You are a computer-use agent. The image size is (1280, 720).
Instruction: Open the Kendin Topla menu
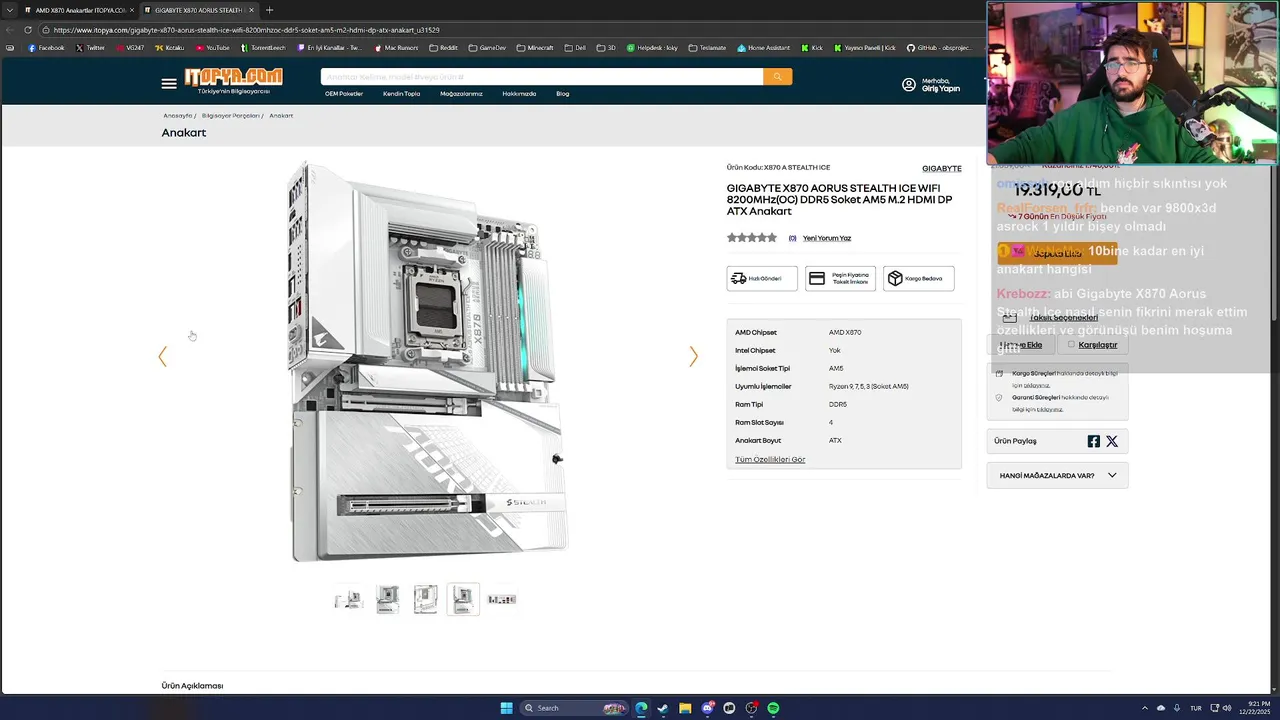point(401,94)
